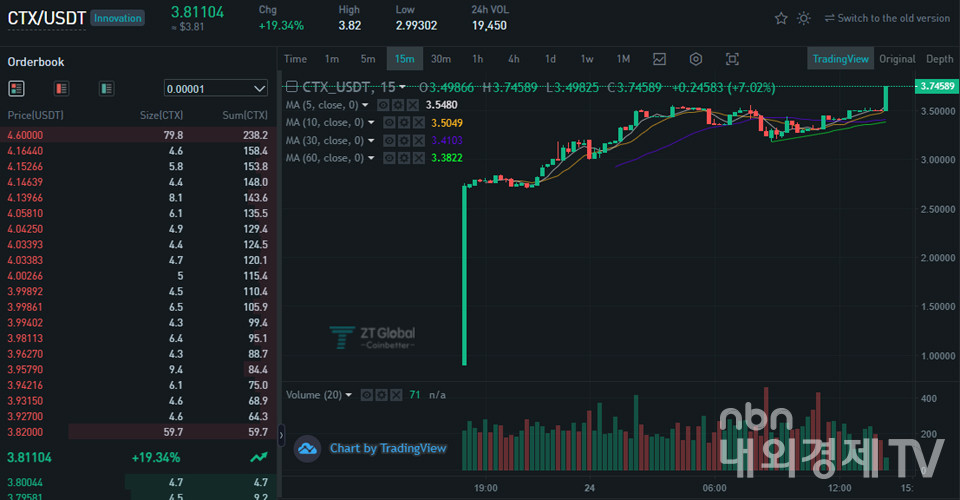Select the 30m chart interval
The height and width of the screenshot is (500, 960).
[441, 59]
